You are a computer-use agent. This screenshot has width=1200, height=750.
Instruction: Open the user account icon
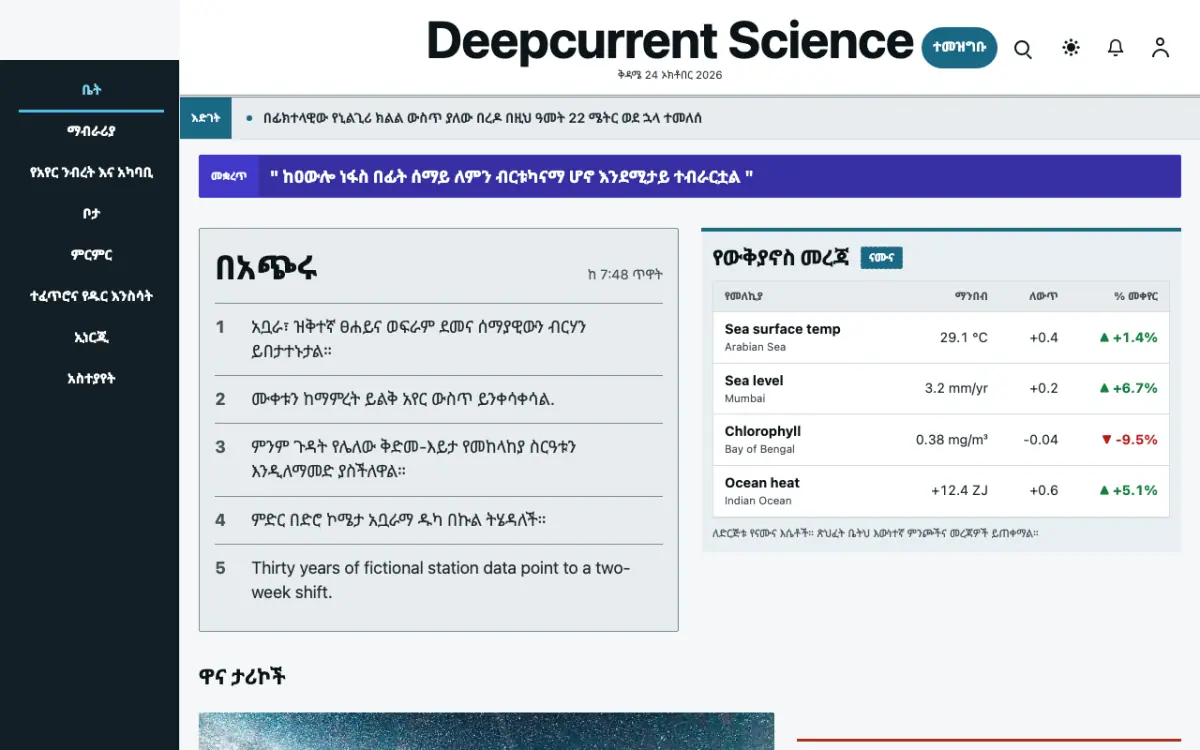(x=1160, y=47)
